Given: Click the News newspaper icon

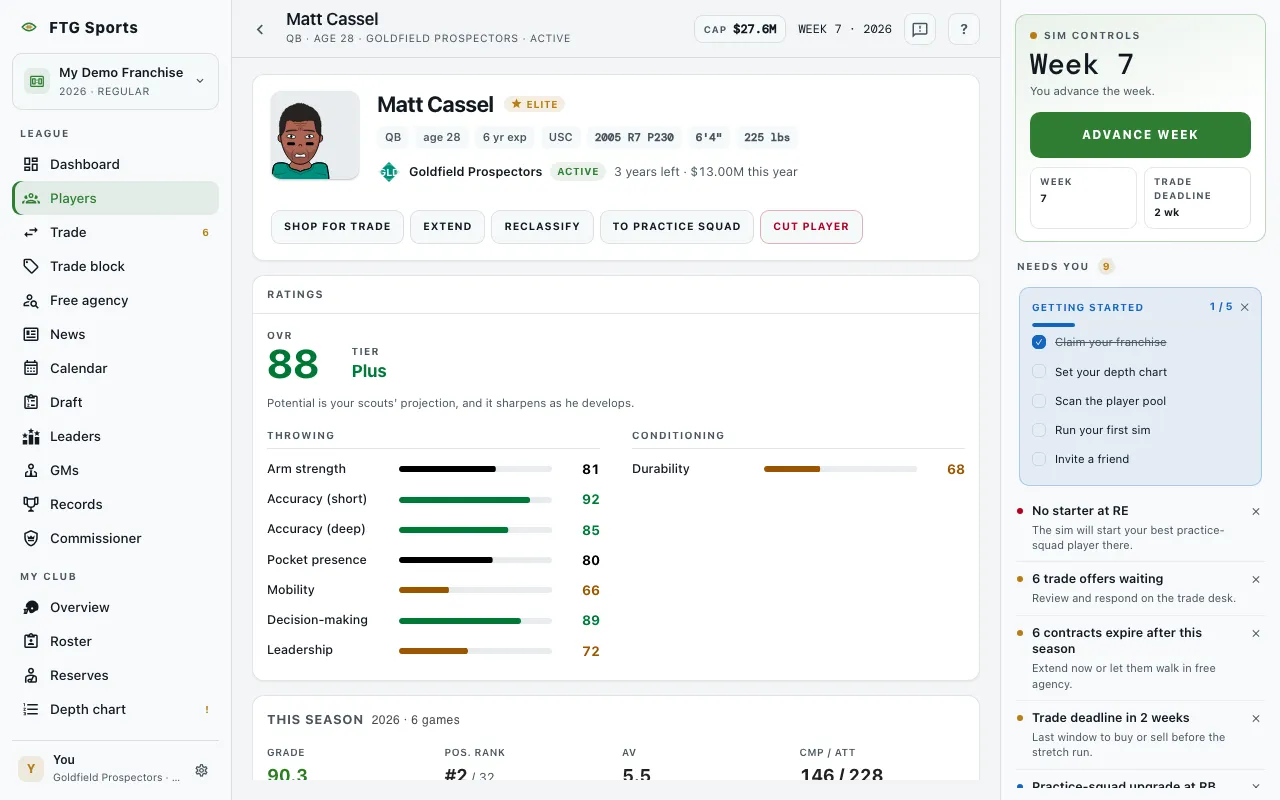Looking at the screenshot, I should pyautogui.click(x=31, y=334).
